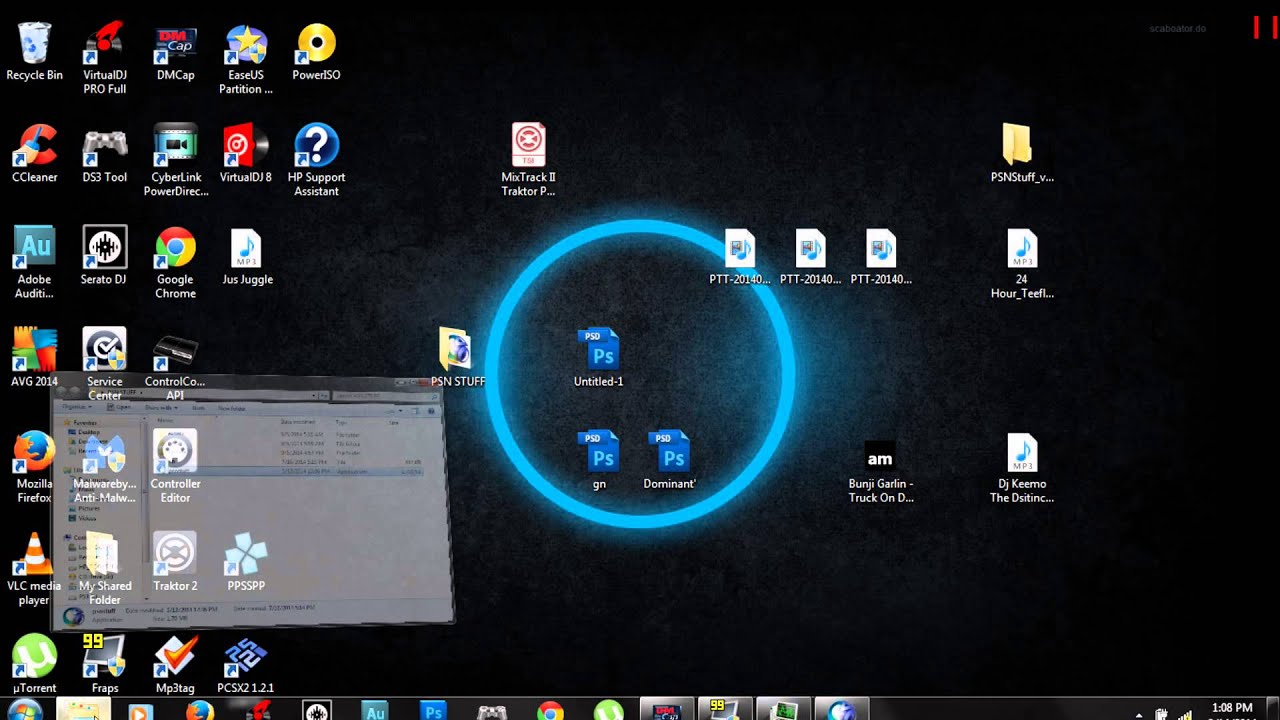Open Adobe Audition taskbar button
The image size is (1280, 720).
point(375,711)
